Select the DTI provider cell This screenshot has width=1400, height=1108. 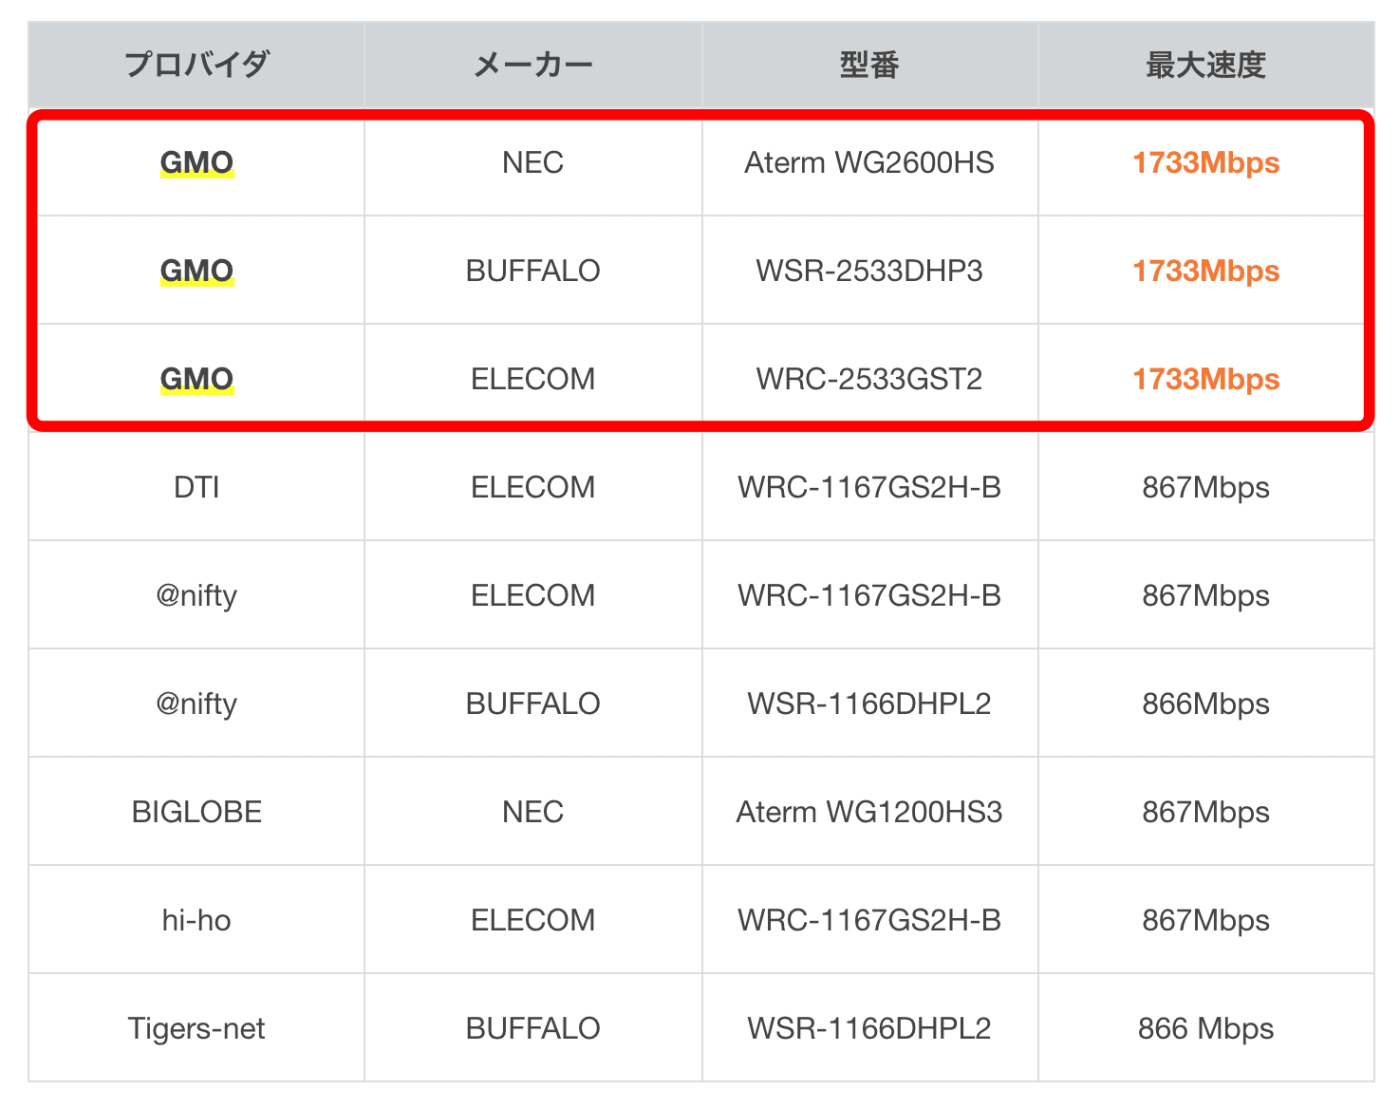coord(196,487)
